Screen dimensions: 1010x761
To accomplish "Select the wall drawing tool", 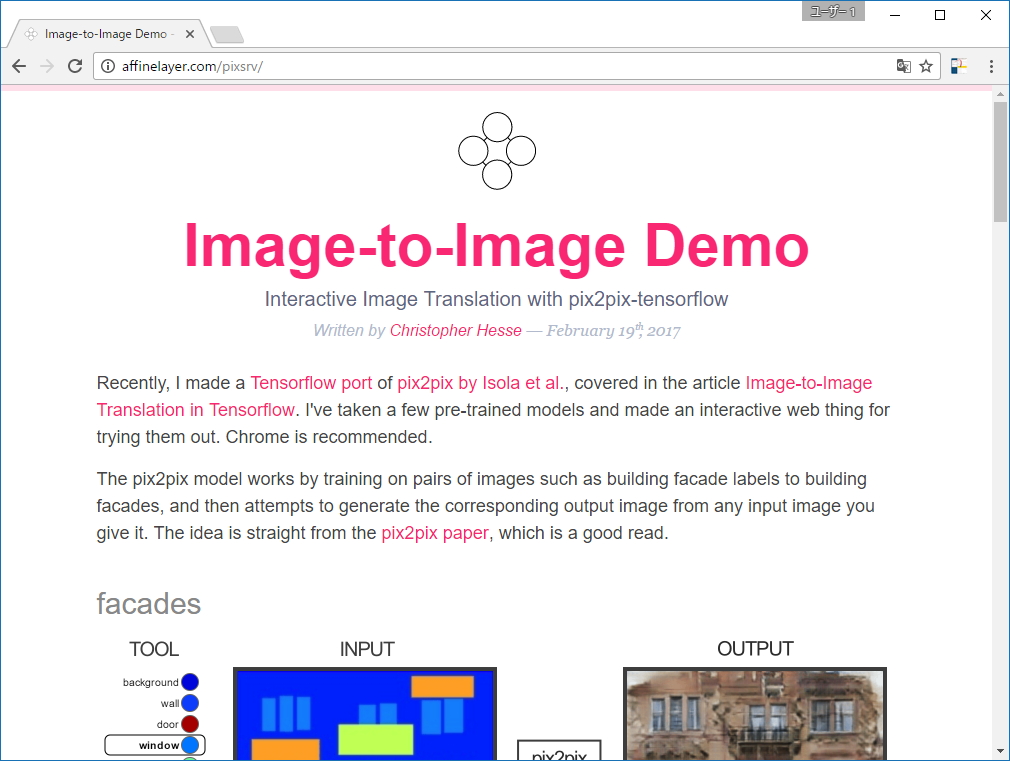I will [191, 703].
